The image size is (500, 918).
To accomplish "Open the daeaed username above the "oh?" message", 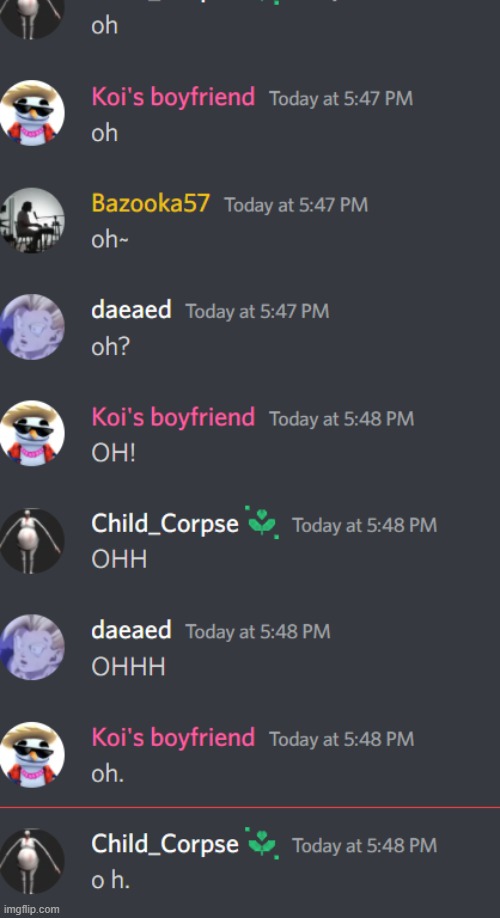I will (x=131, y=310).
